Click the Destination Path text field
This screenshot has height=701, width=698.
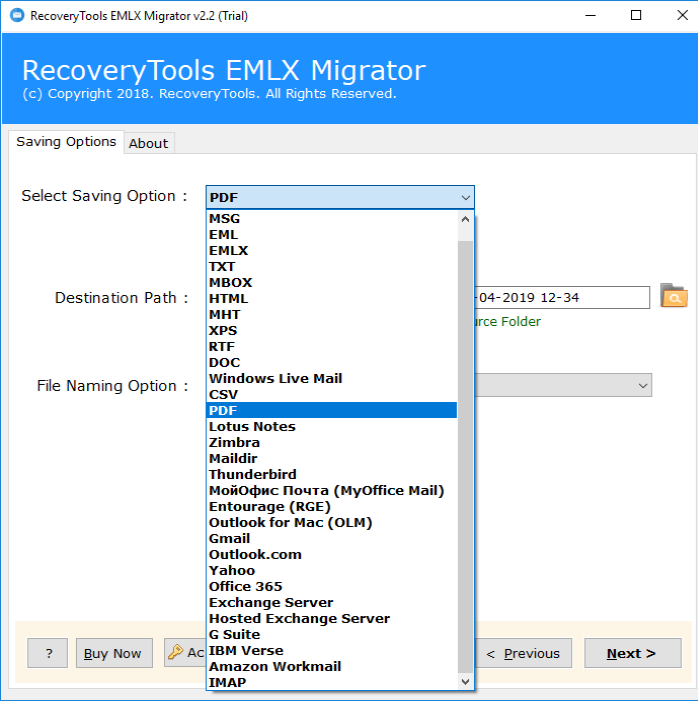pyautogui.click(x=562, y=297)
